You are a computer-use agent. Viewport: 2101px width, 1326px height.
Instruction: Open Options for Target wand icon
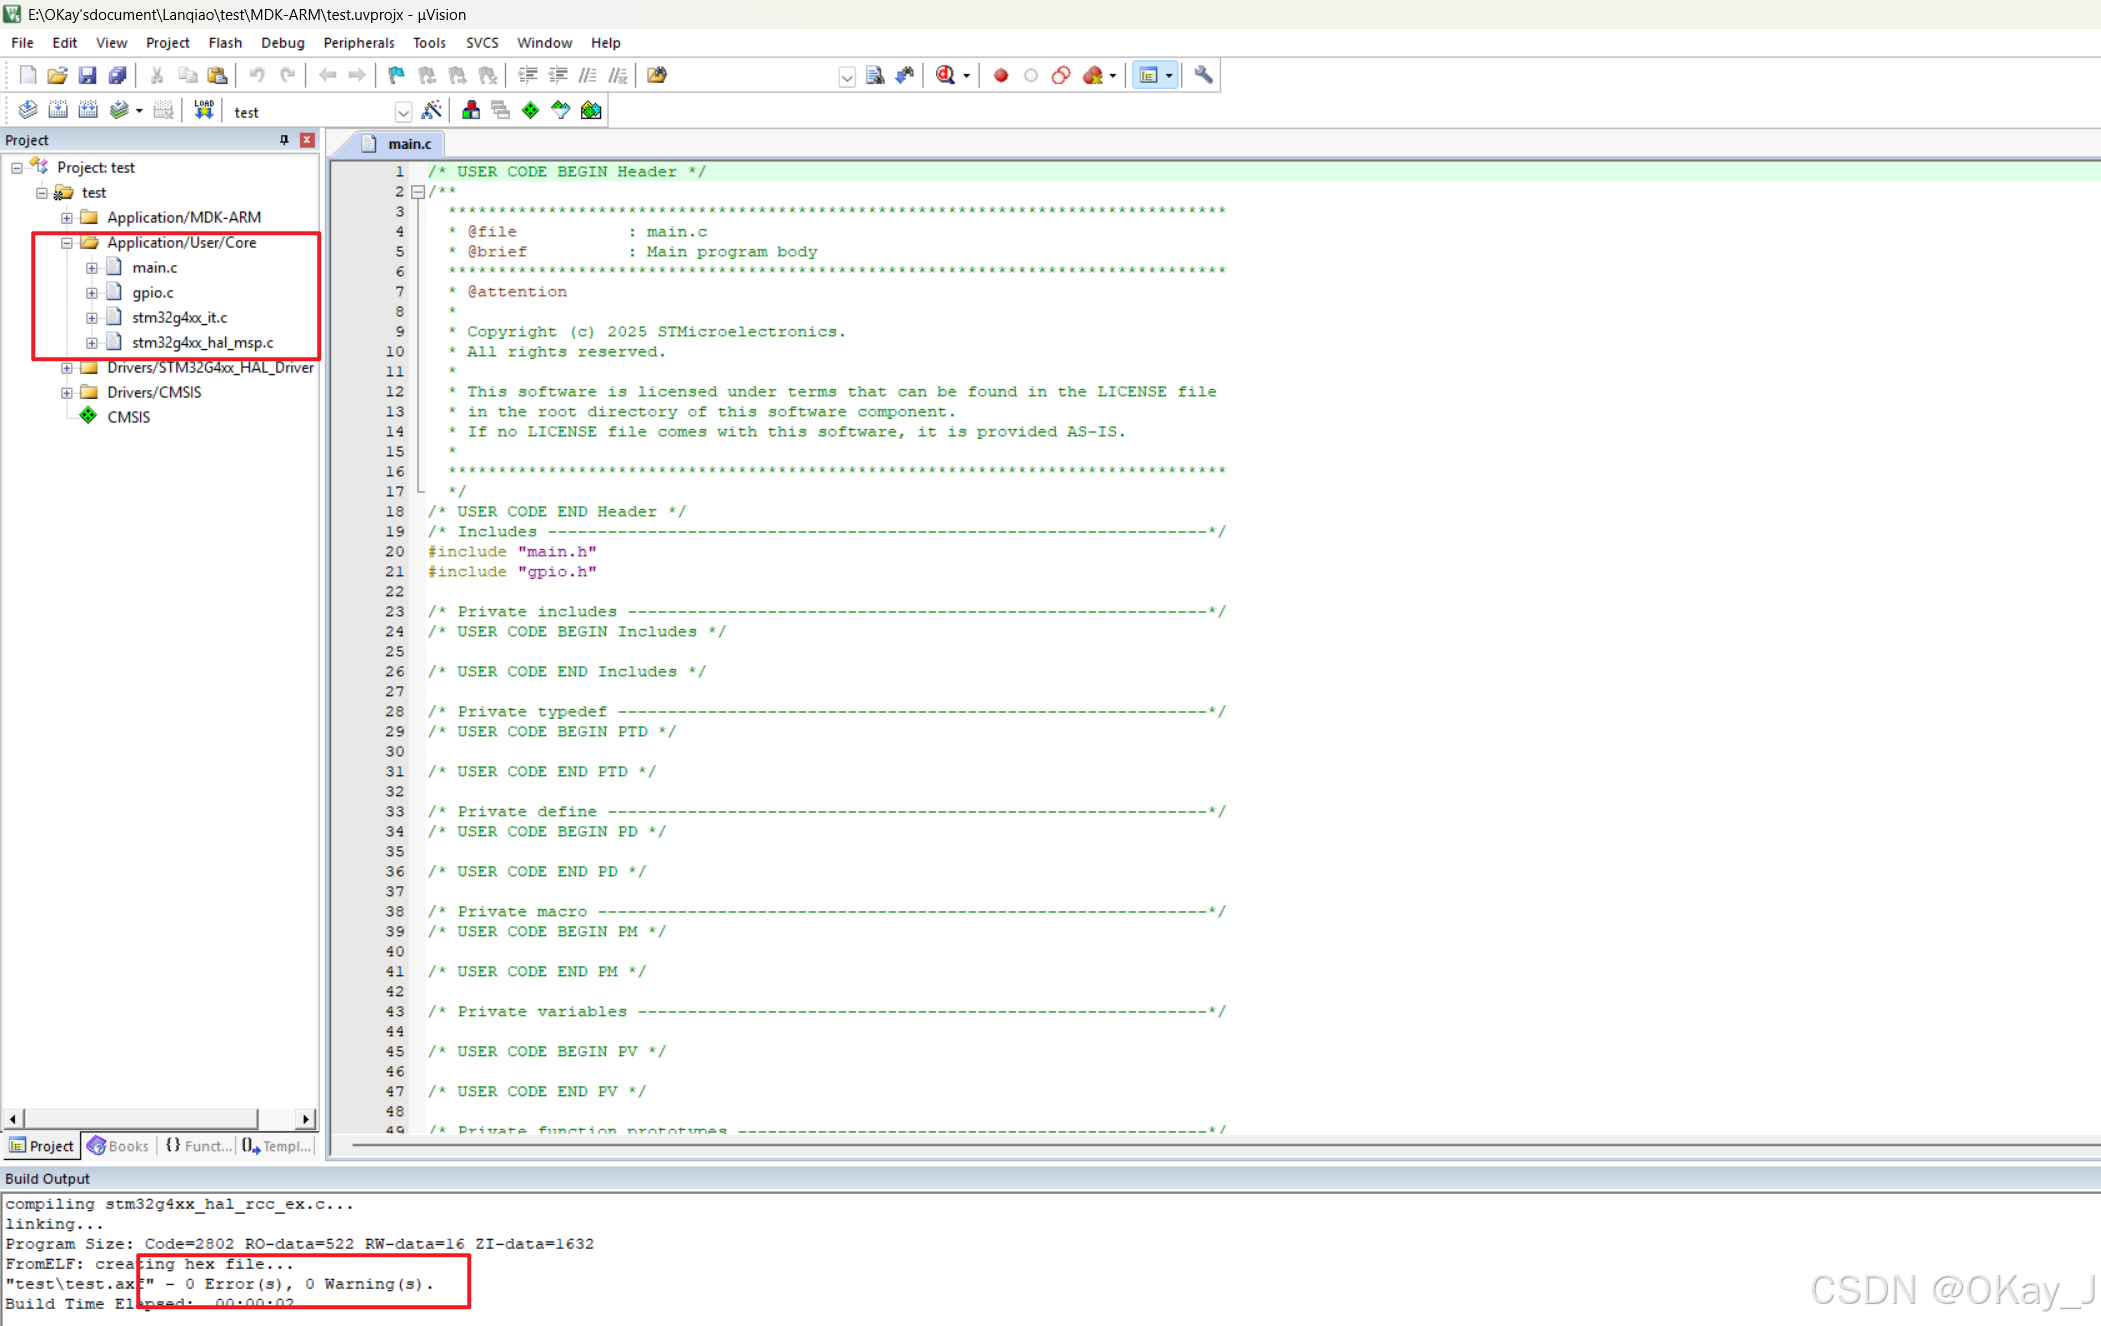point(432,110)
